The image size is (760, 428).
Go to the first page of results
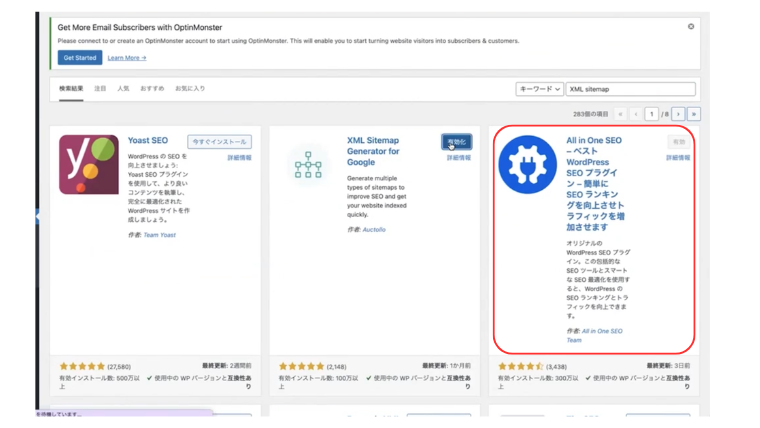coord(620,114)
